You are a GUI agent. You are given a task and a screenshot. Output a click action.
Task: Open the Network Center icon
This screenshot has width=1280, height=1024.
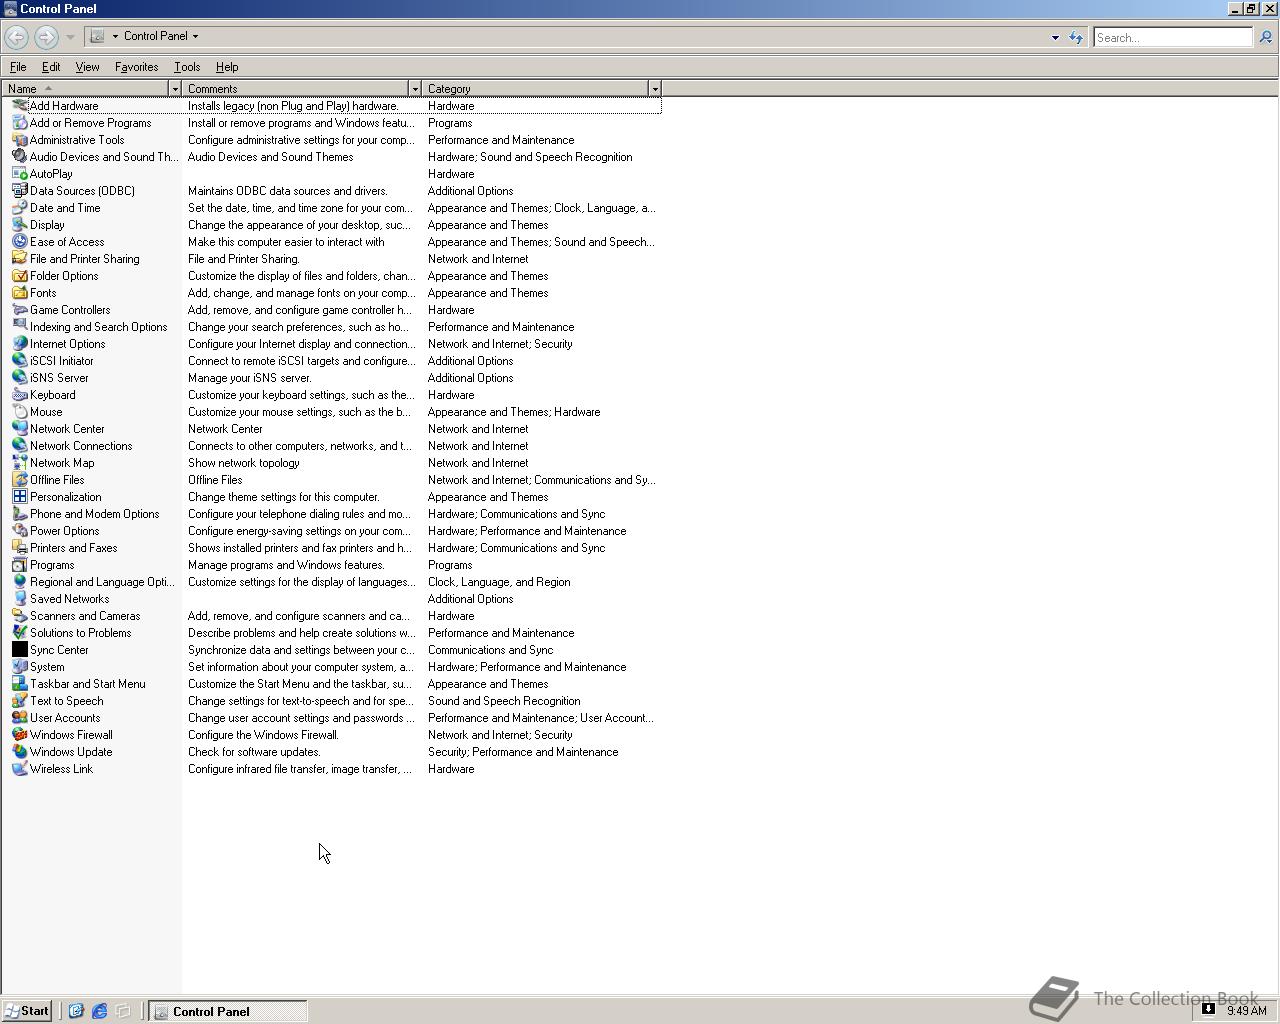(x=19, y=429)
